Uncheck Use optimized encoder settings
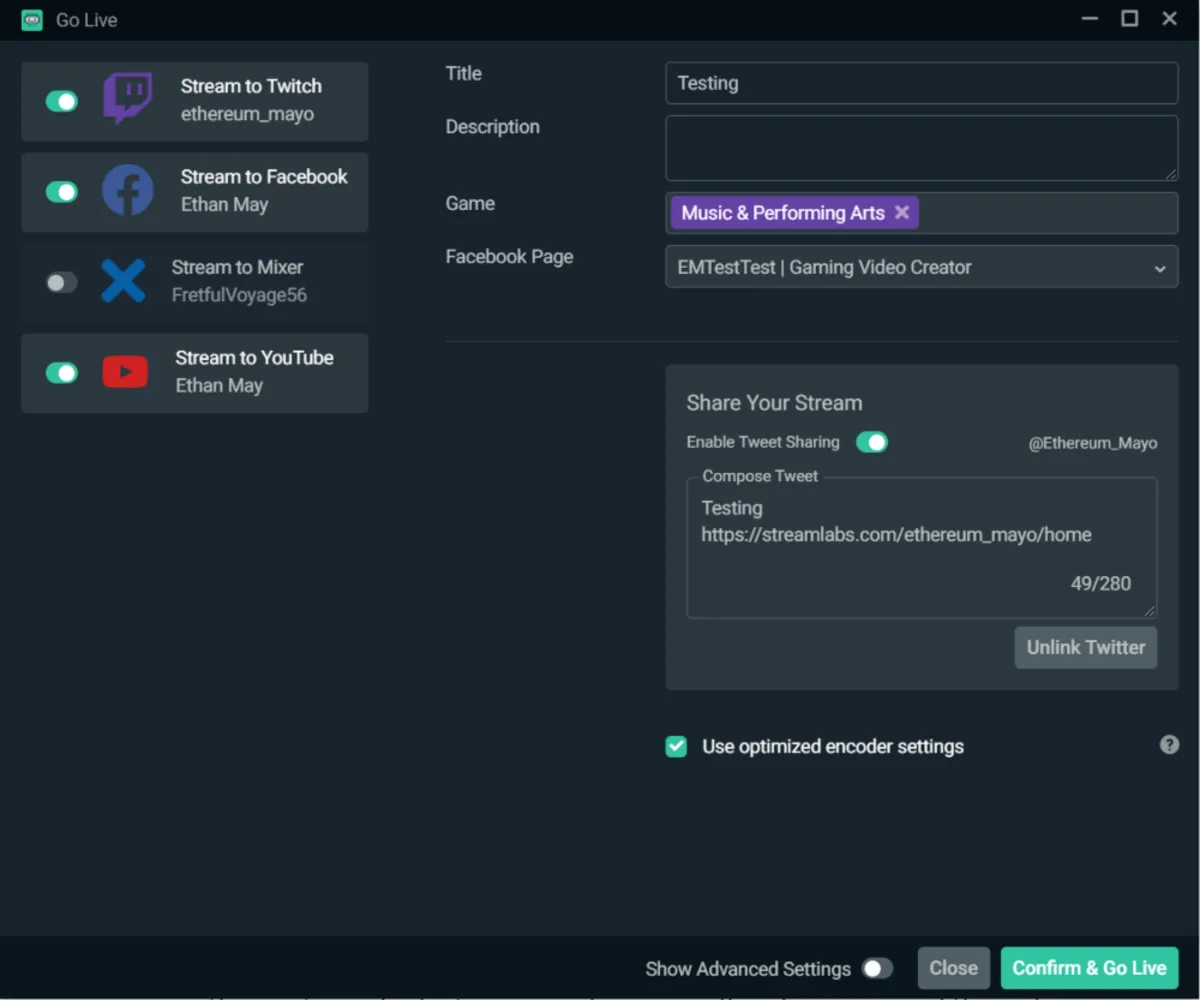This screenshot has height=1000, width=1200. [x=677, y=747]
